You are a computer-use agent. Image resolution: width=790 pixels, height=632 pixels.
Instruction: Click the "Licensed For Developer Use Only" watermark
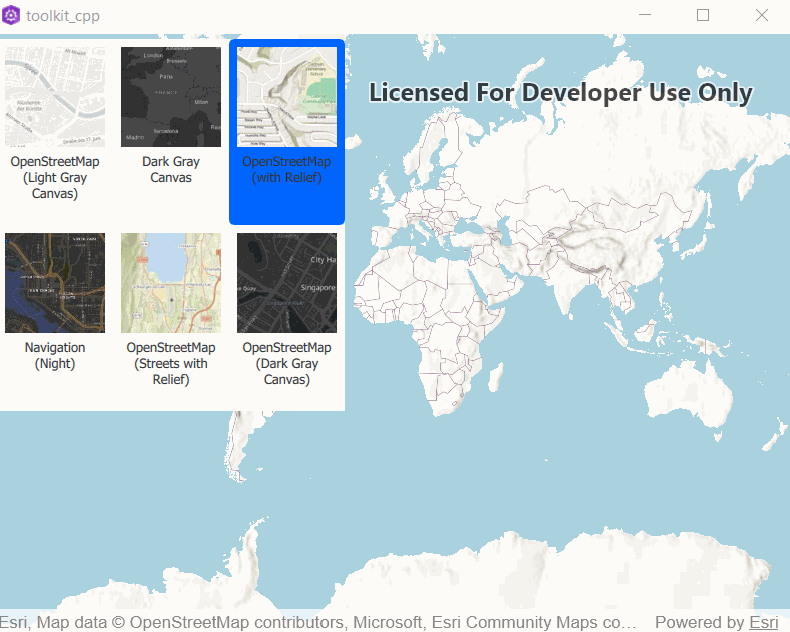point(560,93)
